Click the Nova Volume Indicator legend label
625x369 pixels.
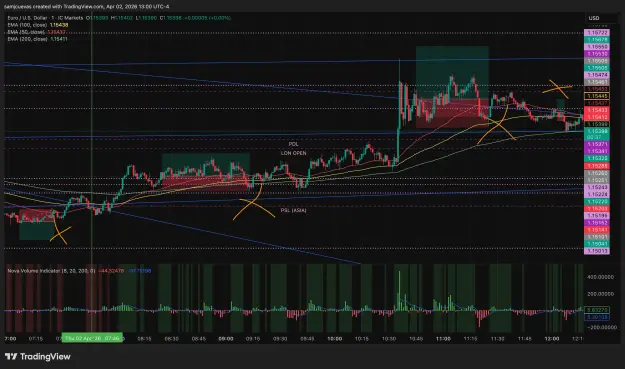pyautogui.click(x=51, y=271)
